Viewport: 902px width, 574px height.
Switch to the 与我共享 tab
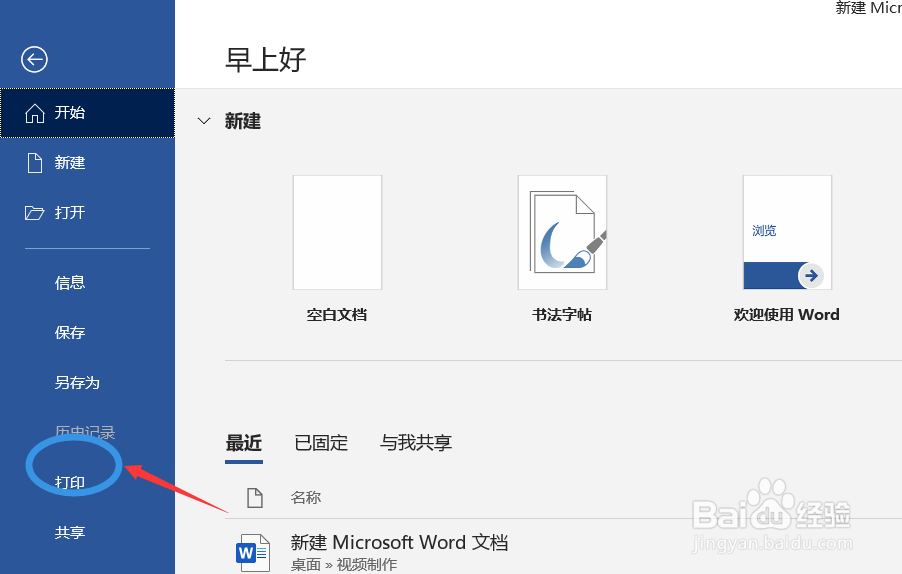416,443
